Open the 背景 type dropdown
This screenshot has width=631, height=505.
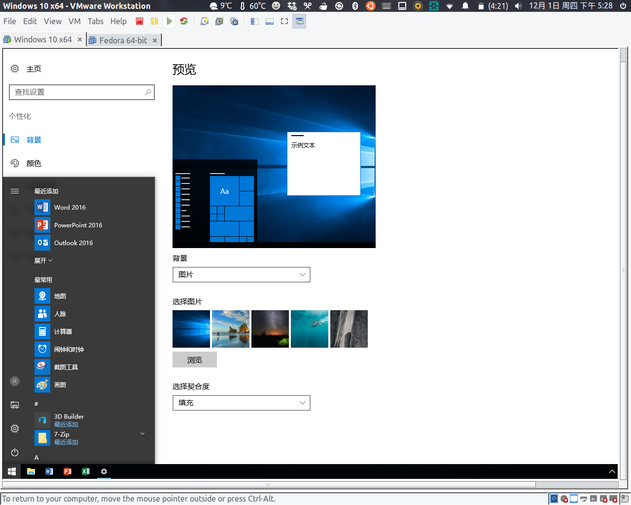click(x=241, y=274)
